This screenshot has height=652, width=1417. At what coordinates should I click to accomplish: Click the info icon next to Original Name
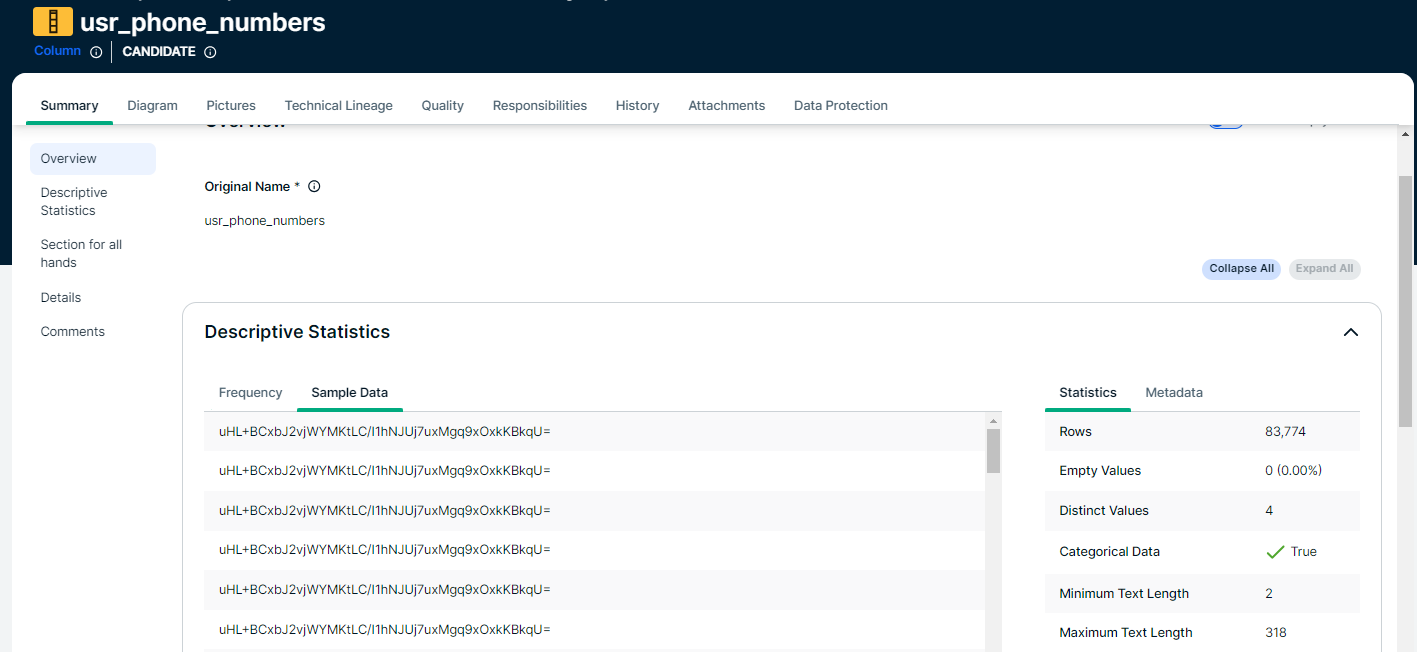314,187
